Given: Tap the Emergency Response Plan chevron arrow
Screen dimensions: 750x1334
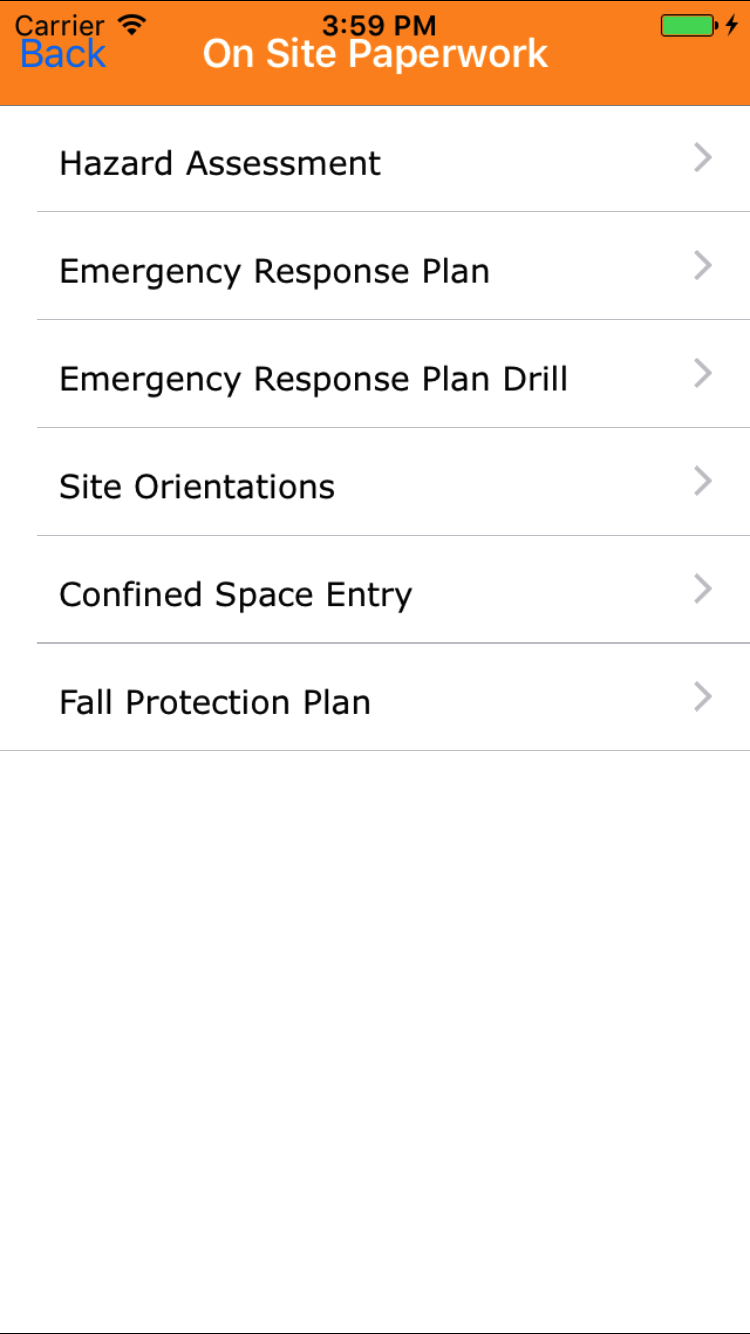Looking at the screenshot, I should [x=703, y=266].
